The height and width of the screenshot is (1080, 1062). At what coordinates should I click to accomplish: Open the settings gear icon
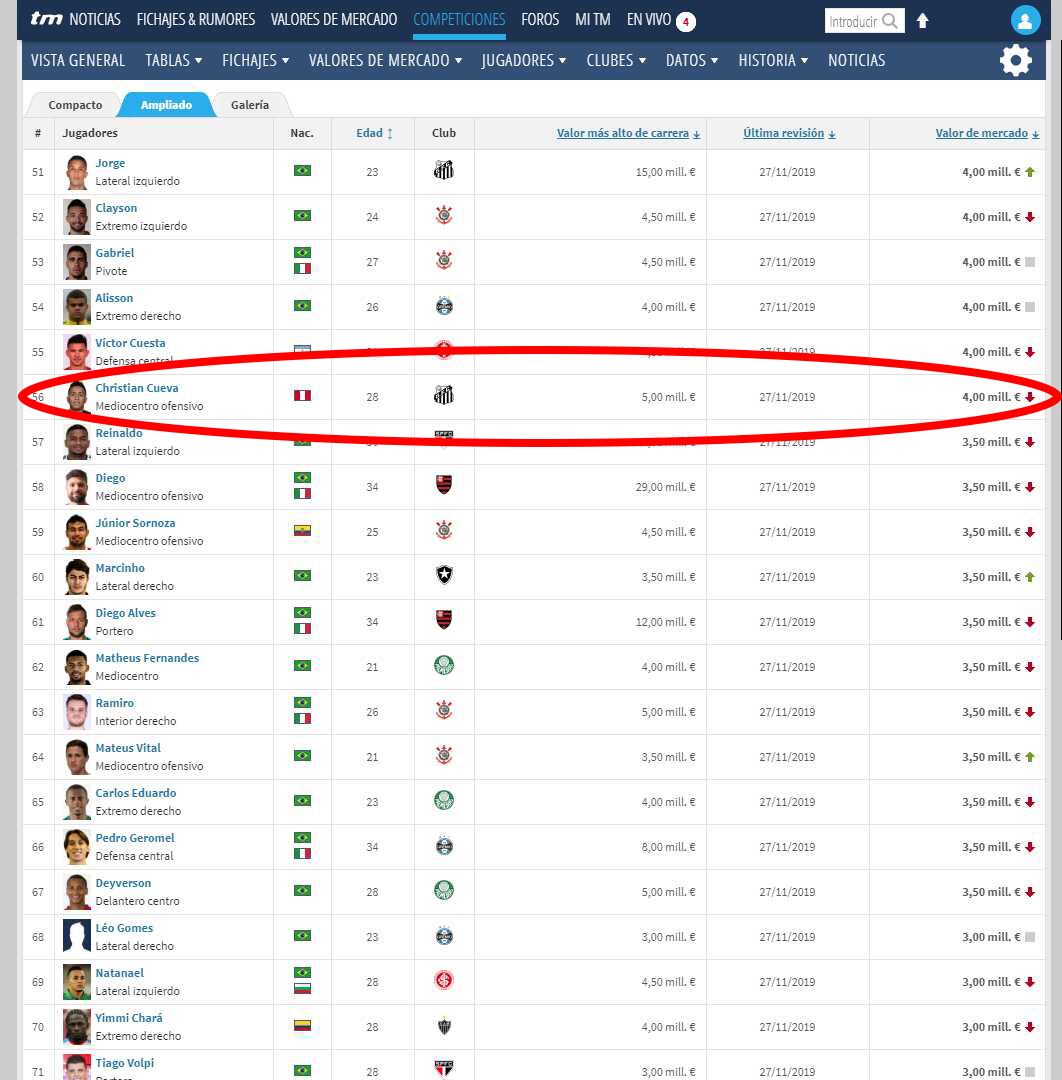pyautogui.click(x=1015, y=61)
